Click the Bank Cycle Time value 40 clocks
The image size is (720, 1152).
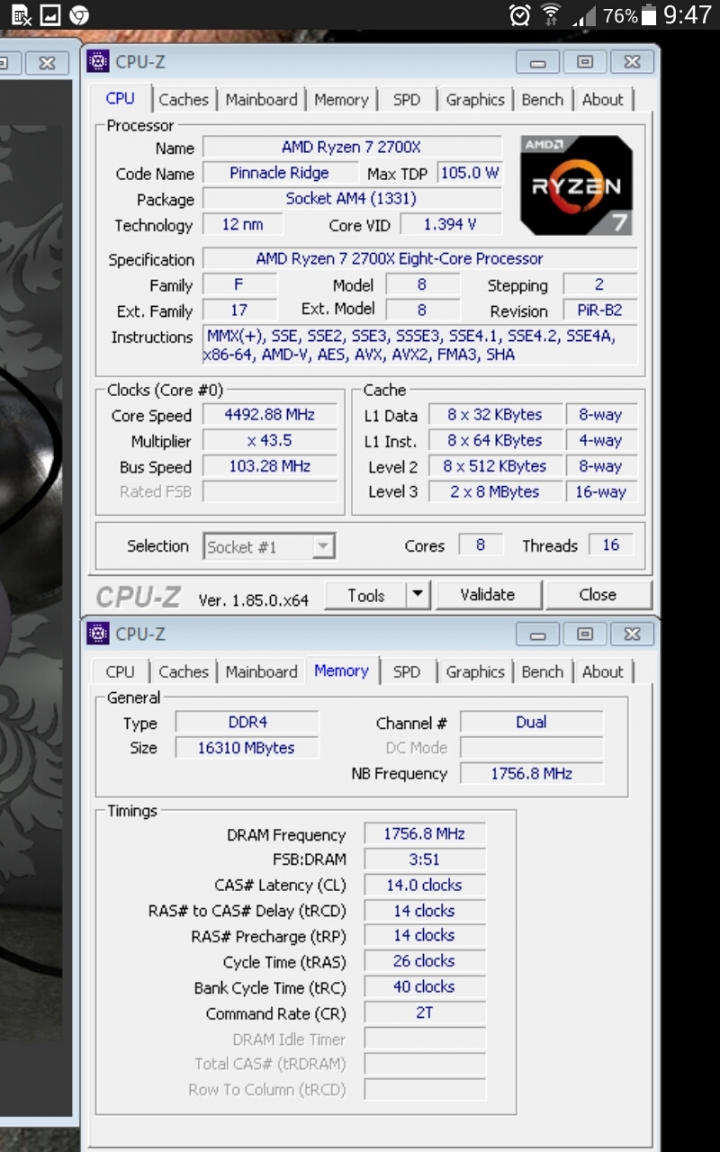425,987
